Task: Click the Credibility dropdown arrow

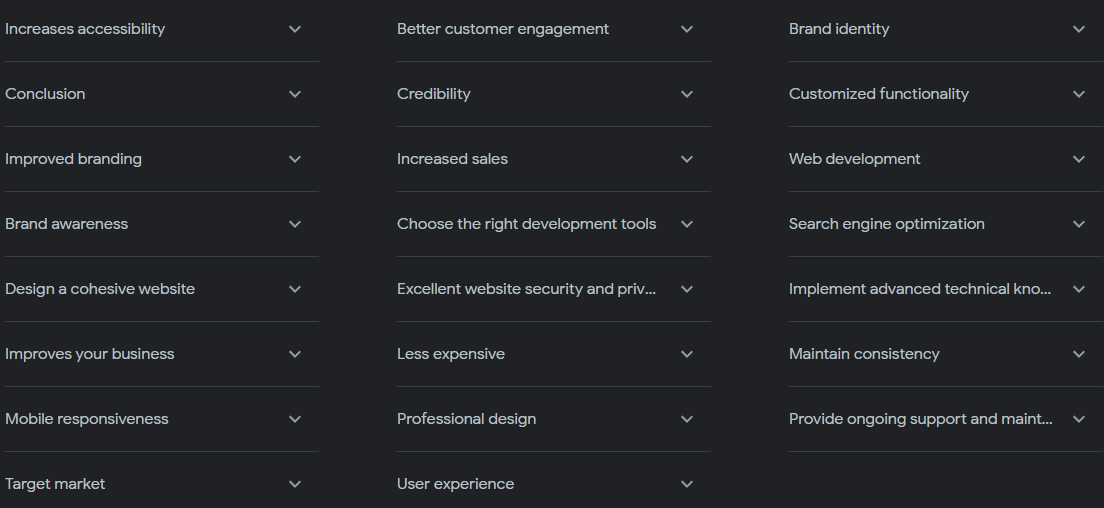Action: (x=687, y=94)
